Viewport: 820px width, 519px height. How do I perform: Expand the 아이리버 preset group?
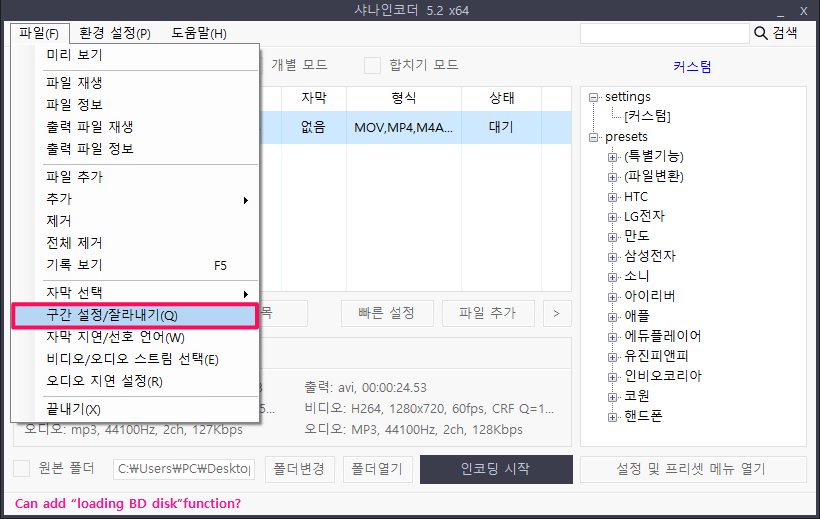612,297
